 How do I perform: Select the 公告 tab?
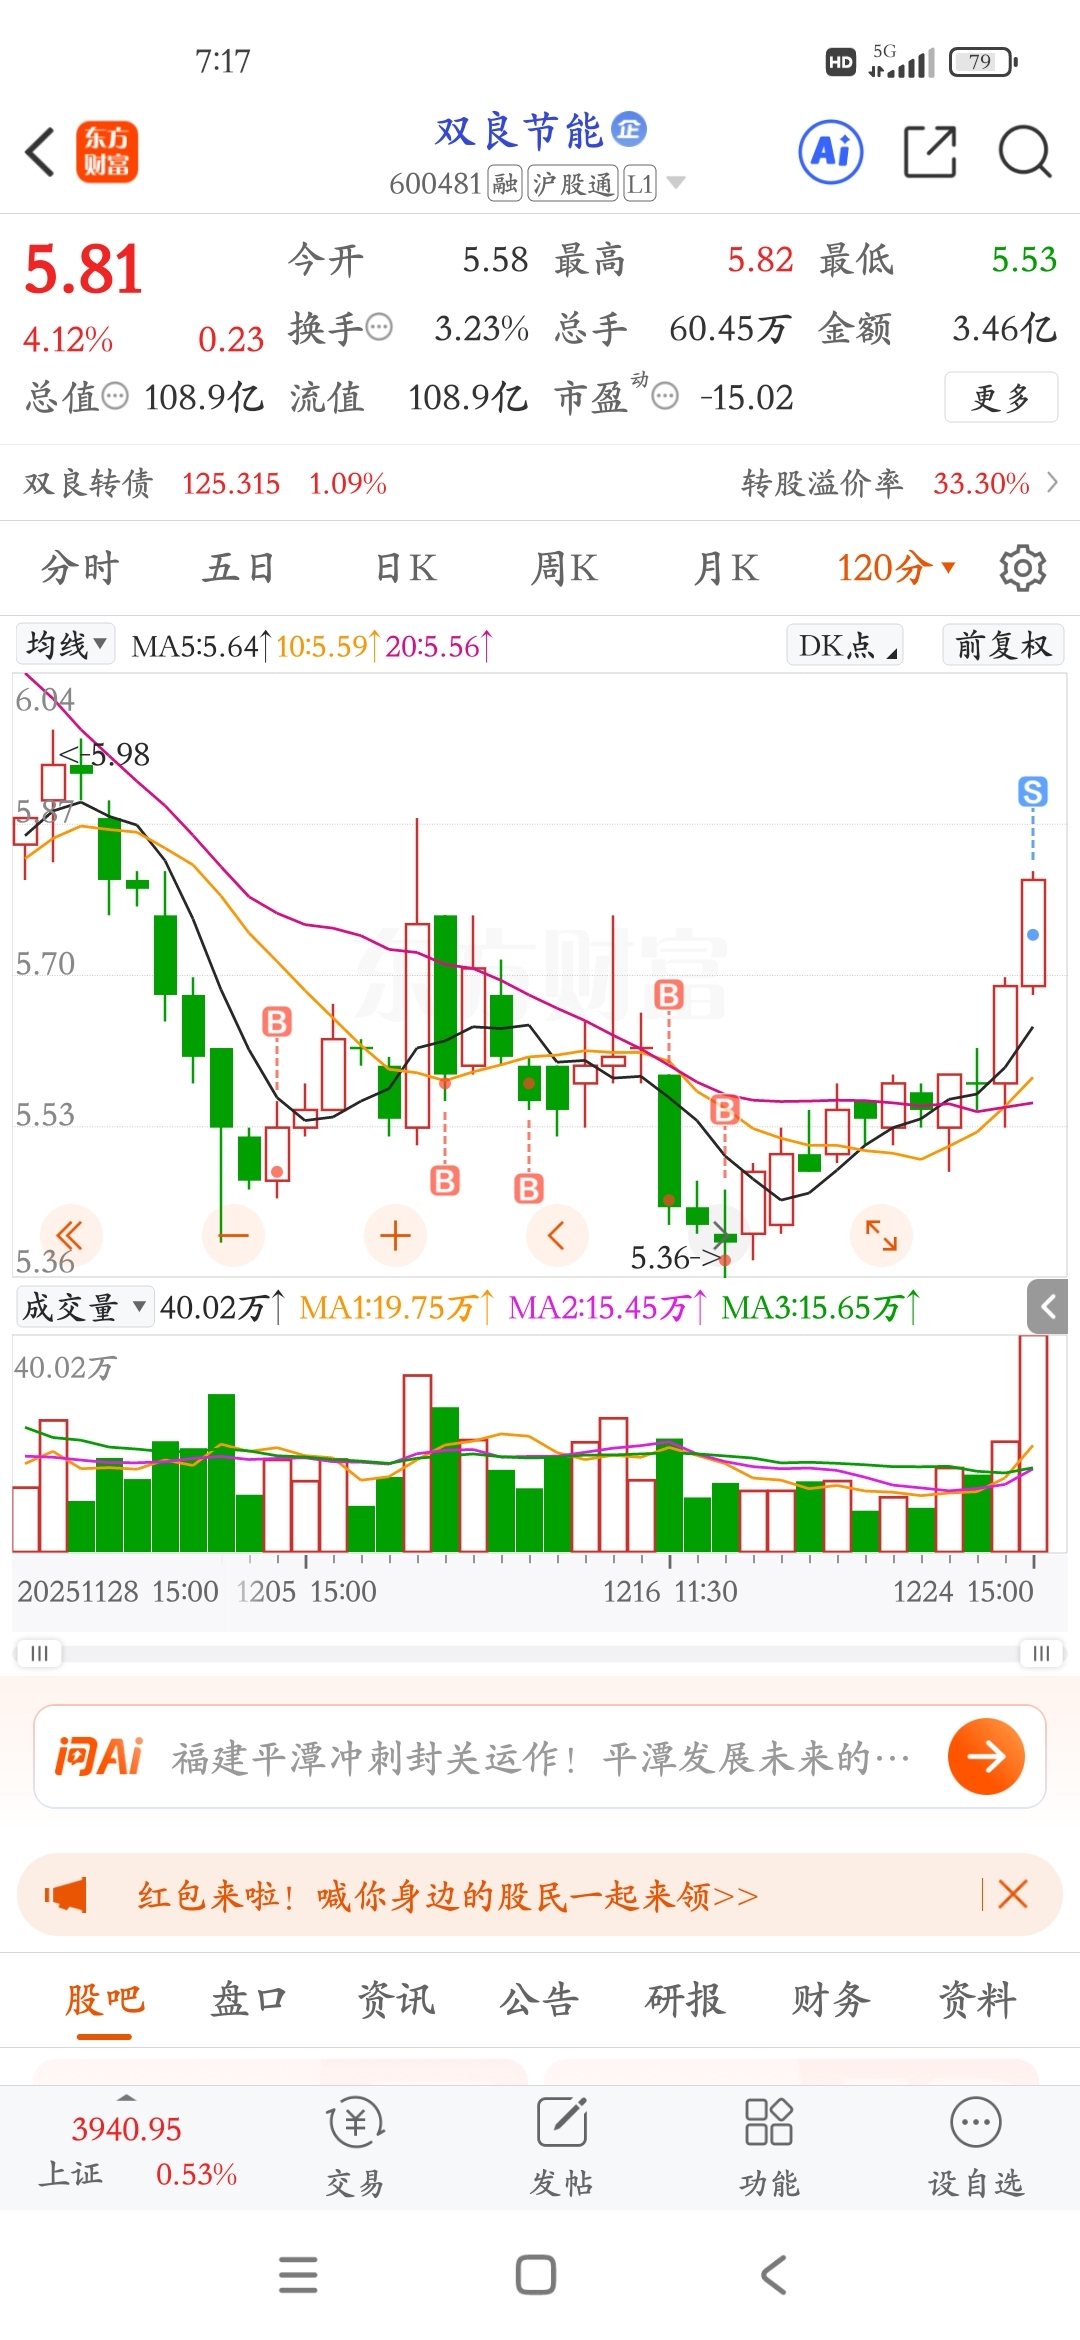pyautogui.click(x=539, y=2000)
